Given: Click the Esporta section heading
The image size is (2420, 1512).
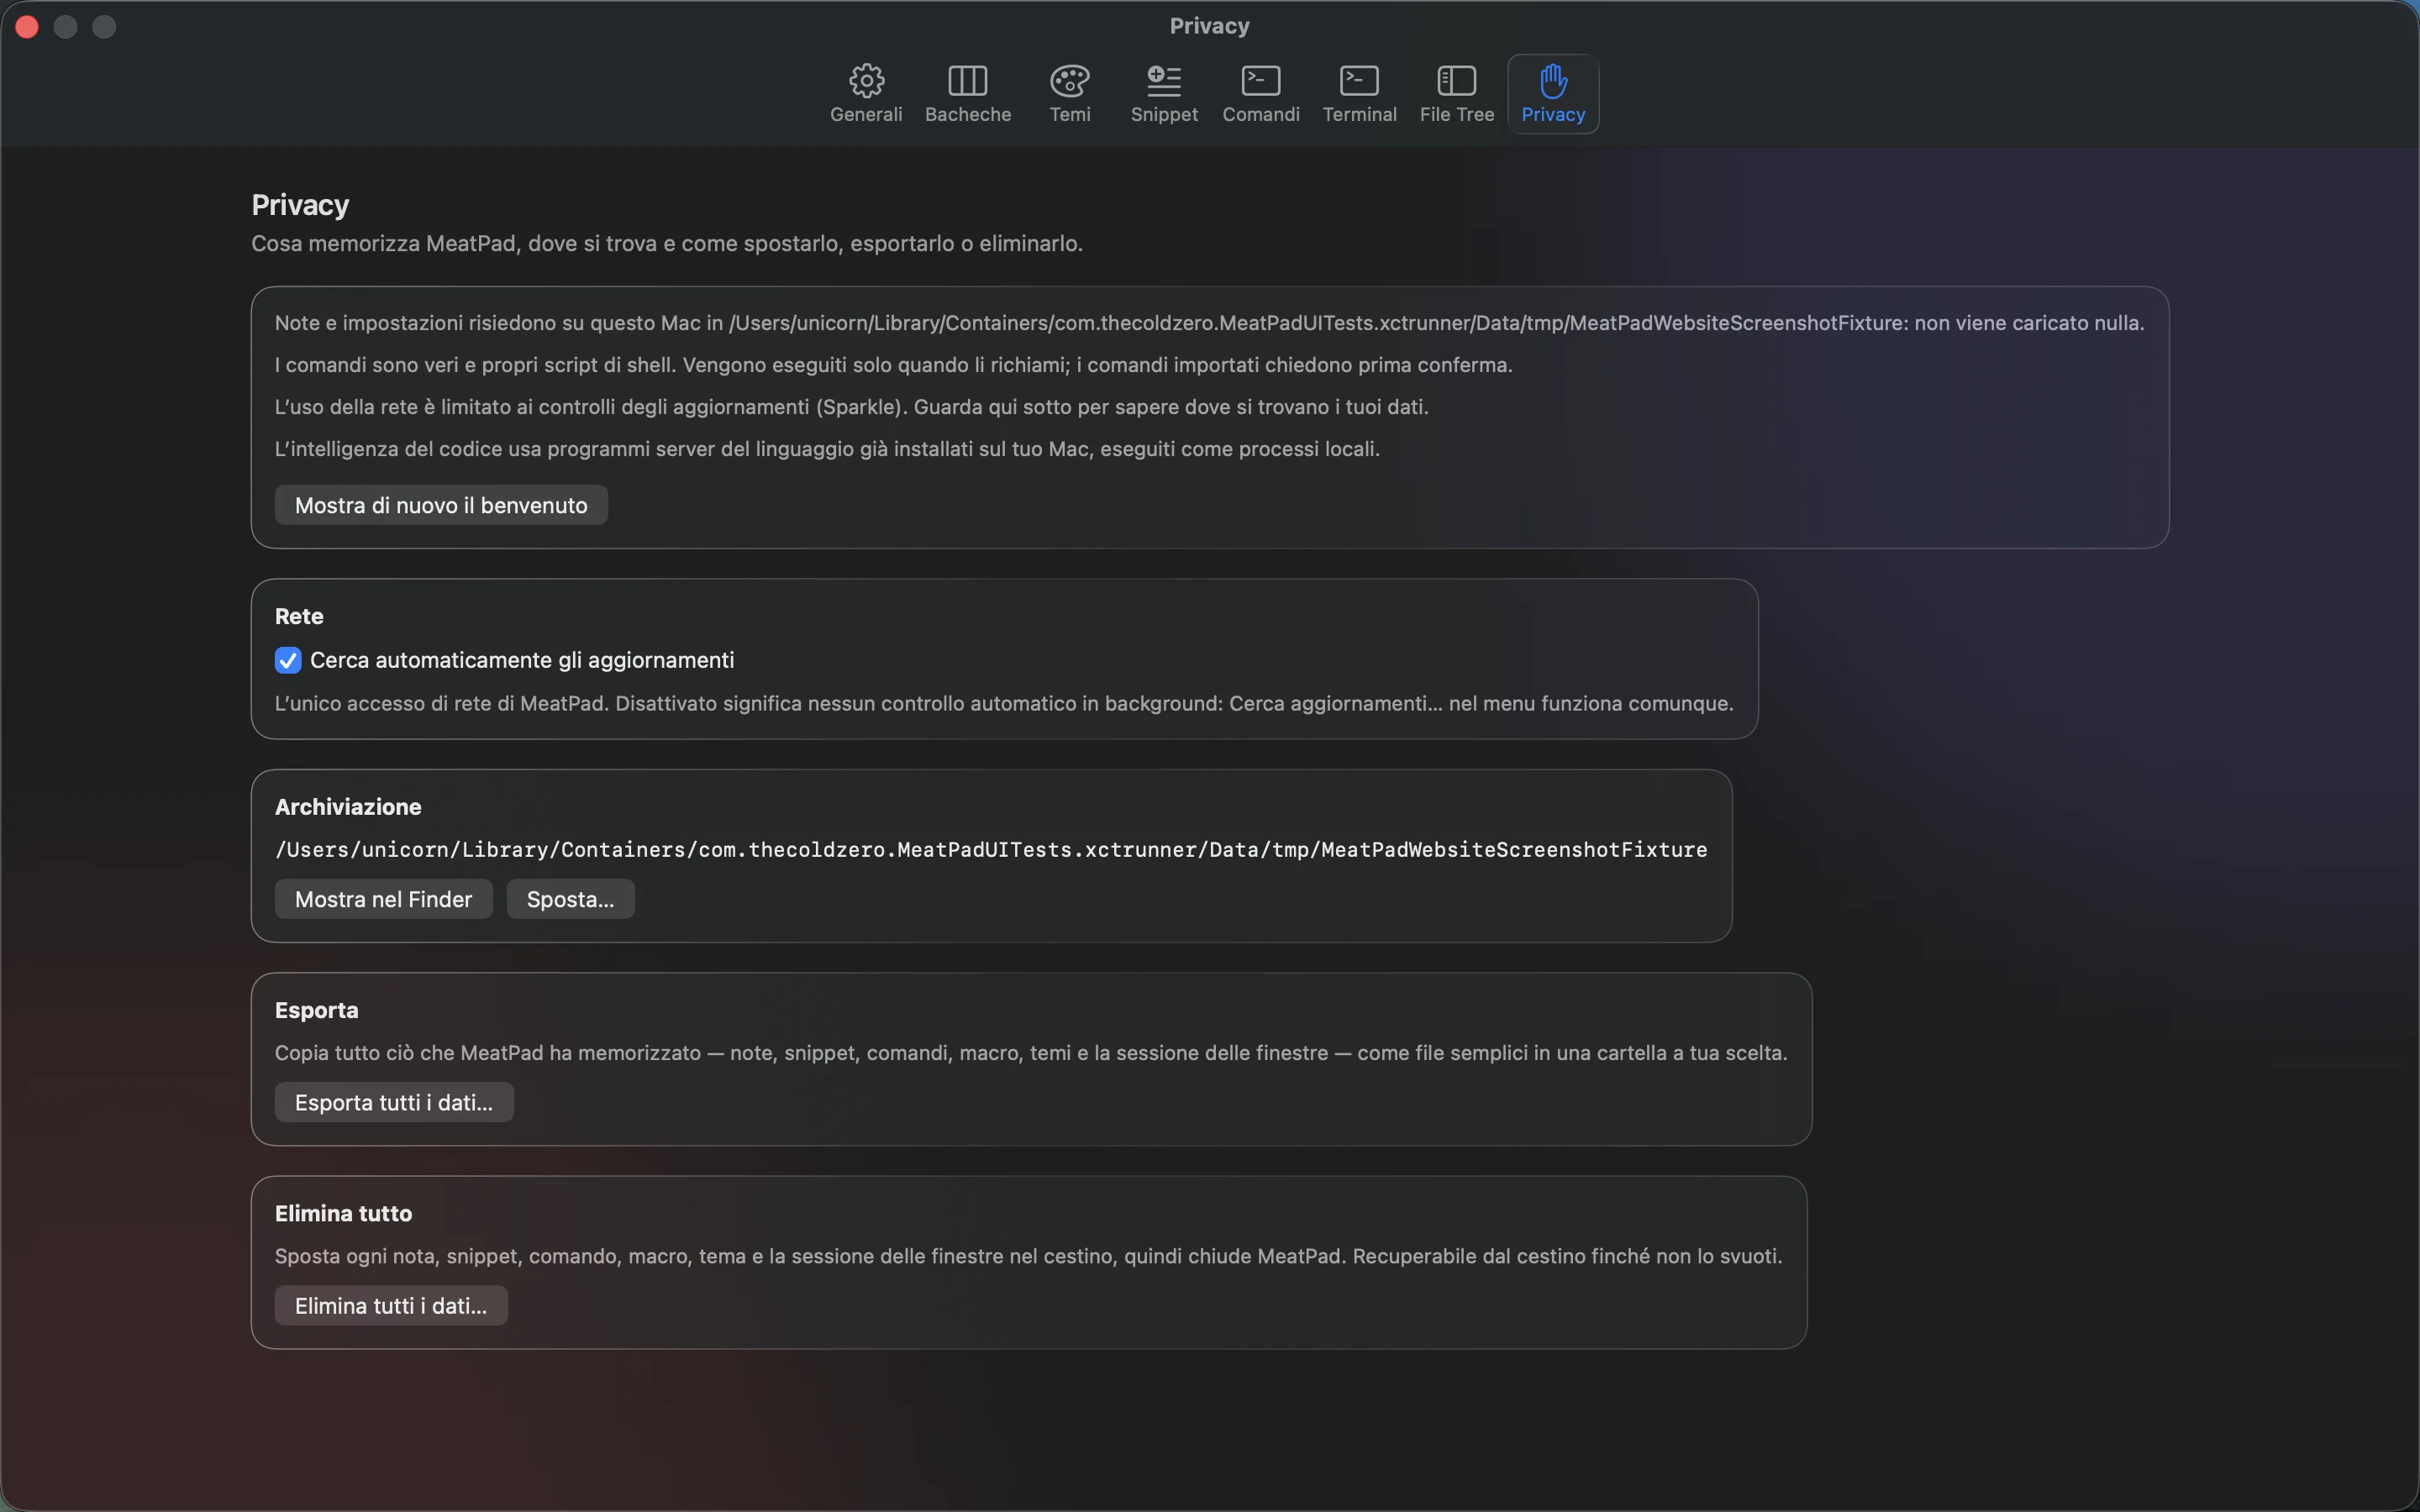Looking at the screenshot, I should pyautogui.click(x=316, y=1010).
